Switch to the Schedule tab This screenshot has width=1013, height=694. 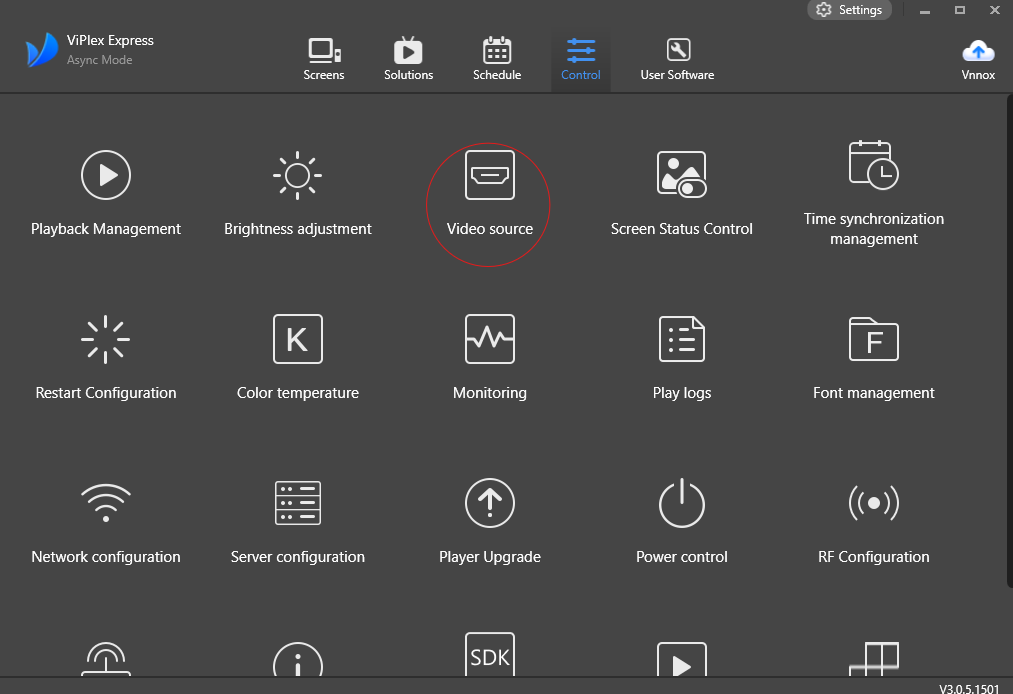coord(497,59)
